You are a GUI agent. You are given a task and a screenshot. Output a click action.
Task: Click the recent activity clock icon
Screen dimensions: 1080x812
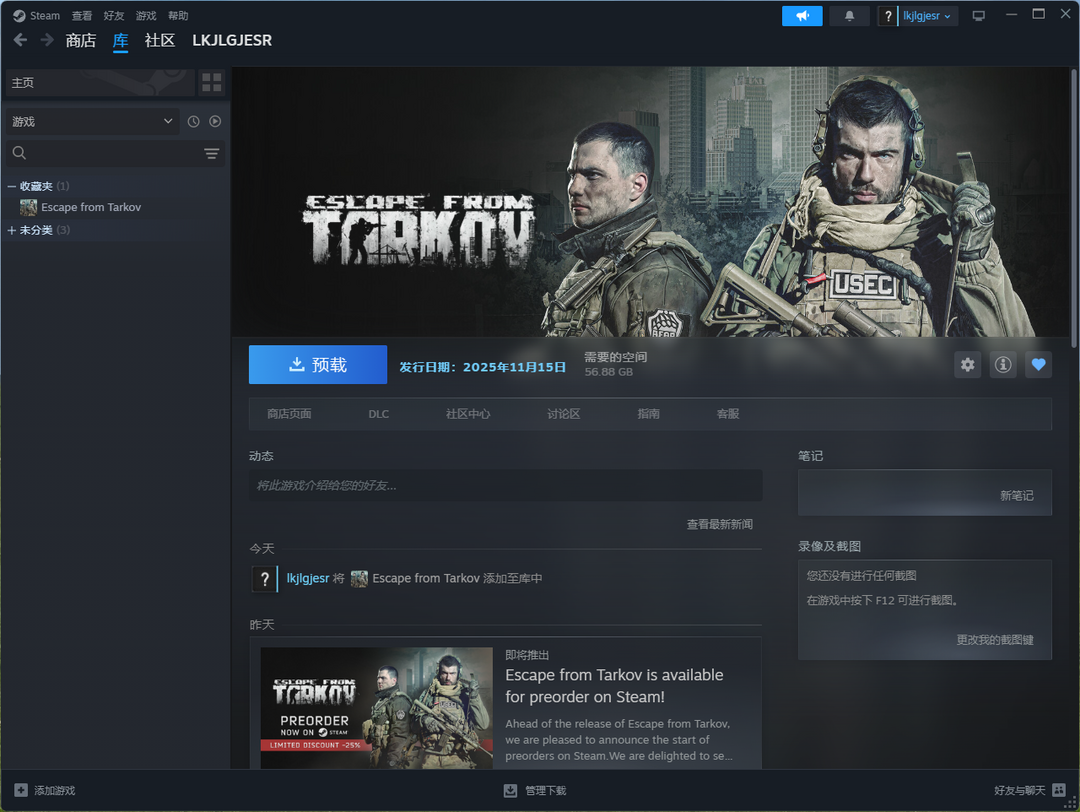coord(193,121)
